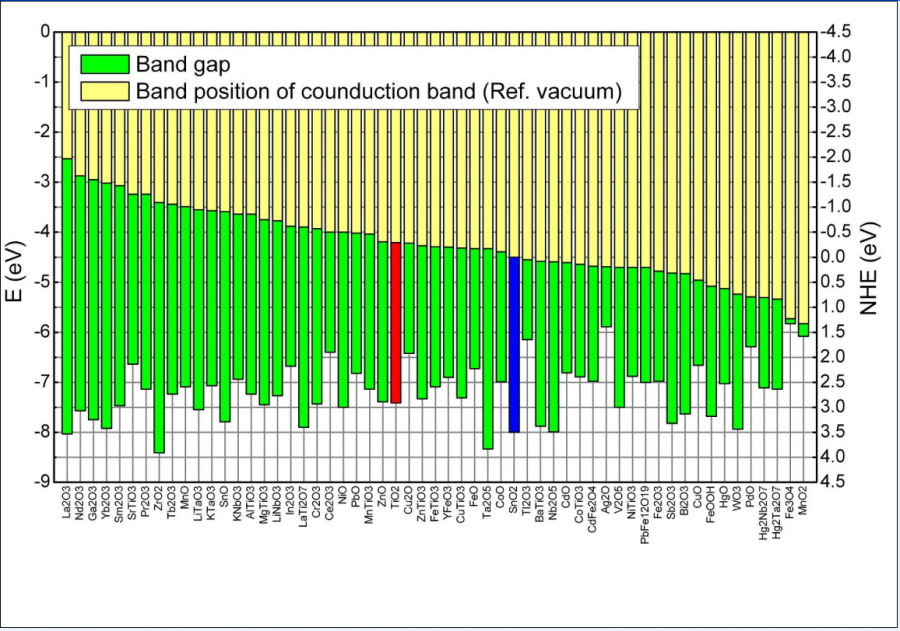Select the blue SnO2 bar

click(514, 344)
